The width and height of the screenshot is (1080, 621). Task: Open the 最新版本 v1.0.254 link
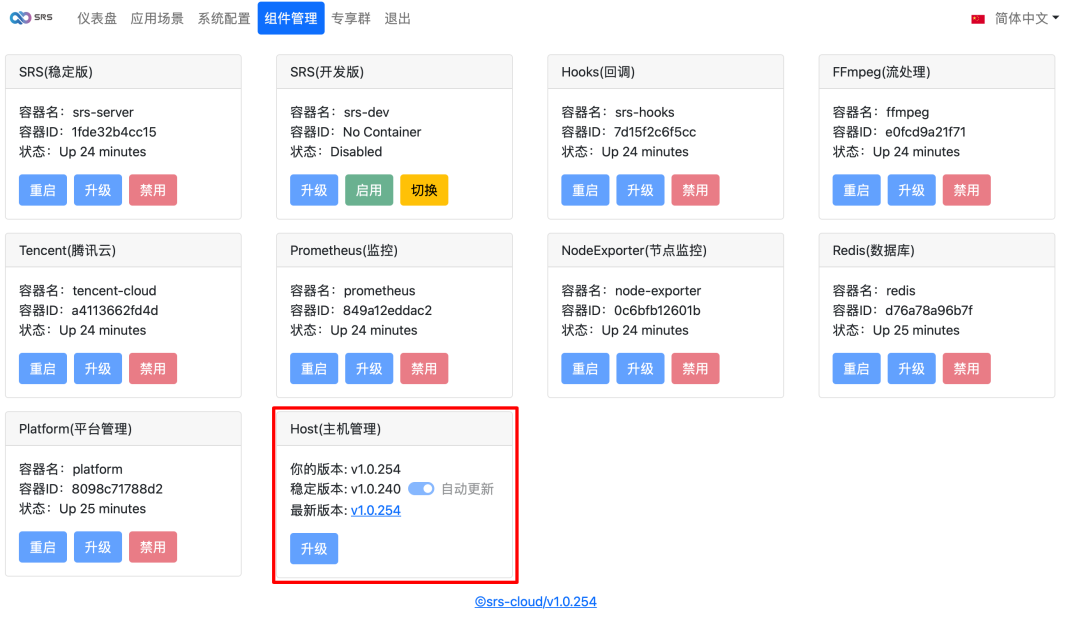point(376,510)
